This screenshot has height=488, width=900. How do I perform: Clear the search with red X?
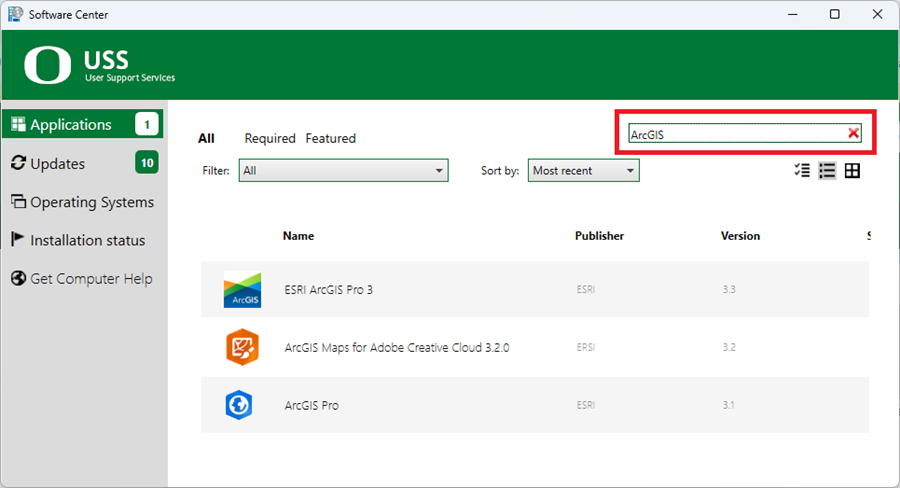pos(854,133)
